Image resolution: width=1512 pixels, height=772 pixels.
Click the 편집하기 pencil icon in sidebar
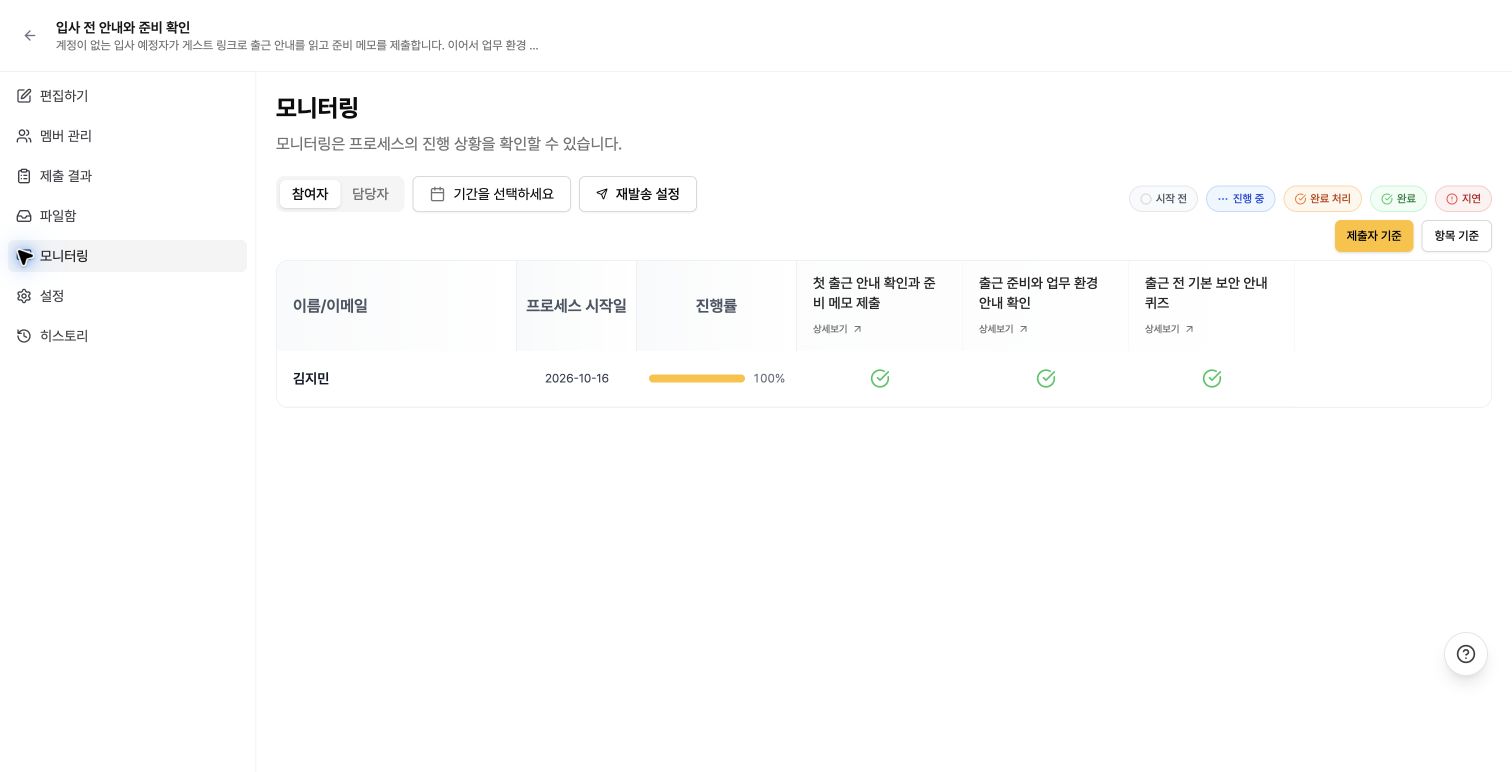[24, 96]
